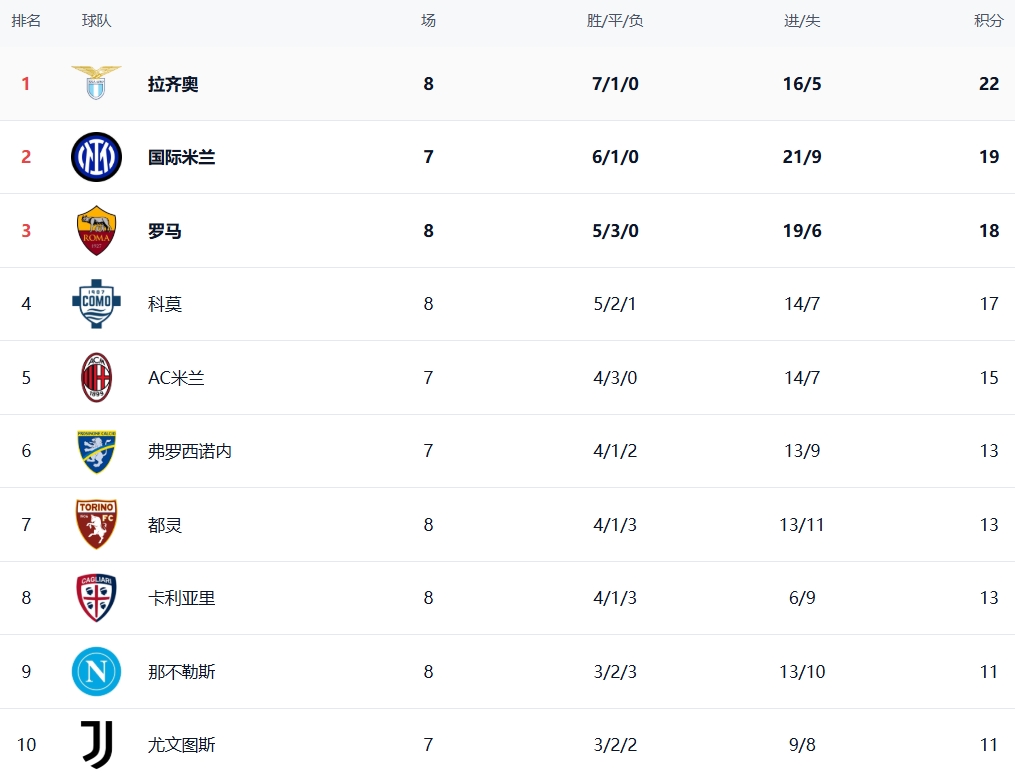Click Roma's record 5/3/0
Image resolution: width=1015 pixels, height=777 pixels.
(615, 231)
